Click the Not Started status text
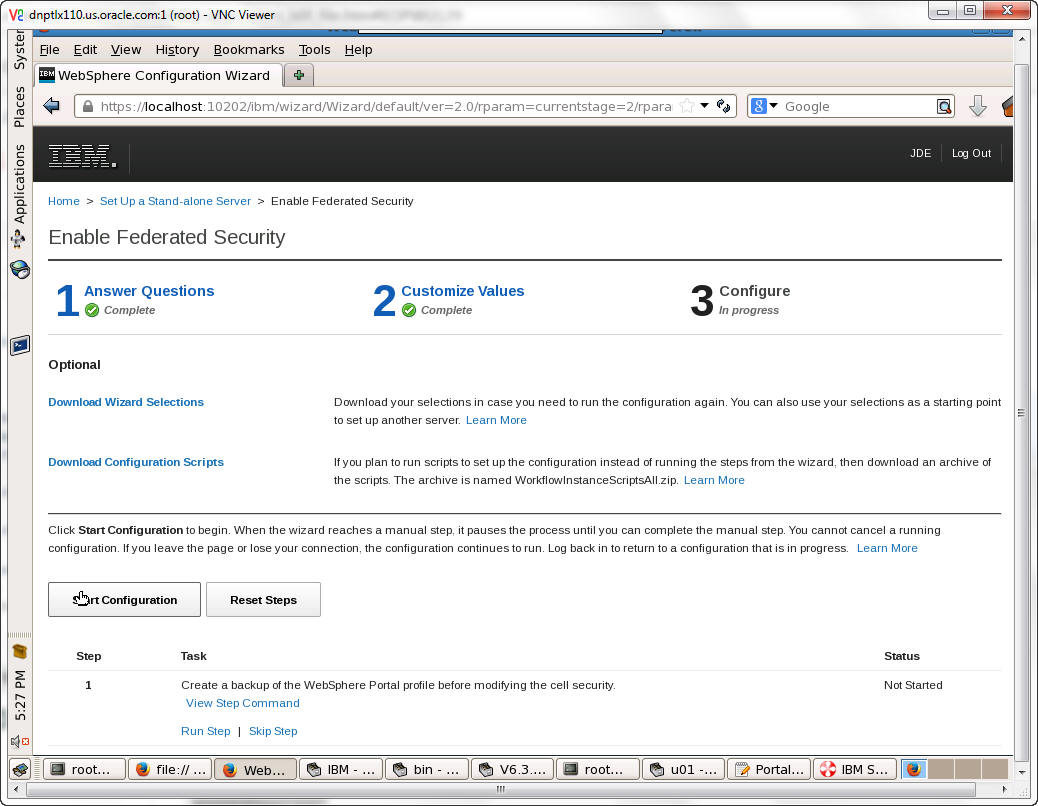The width and height of the screenshot is (1038, 806). (913, 686)
